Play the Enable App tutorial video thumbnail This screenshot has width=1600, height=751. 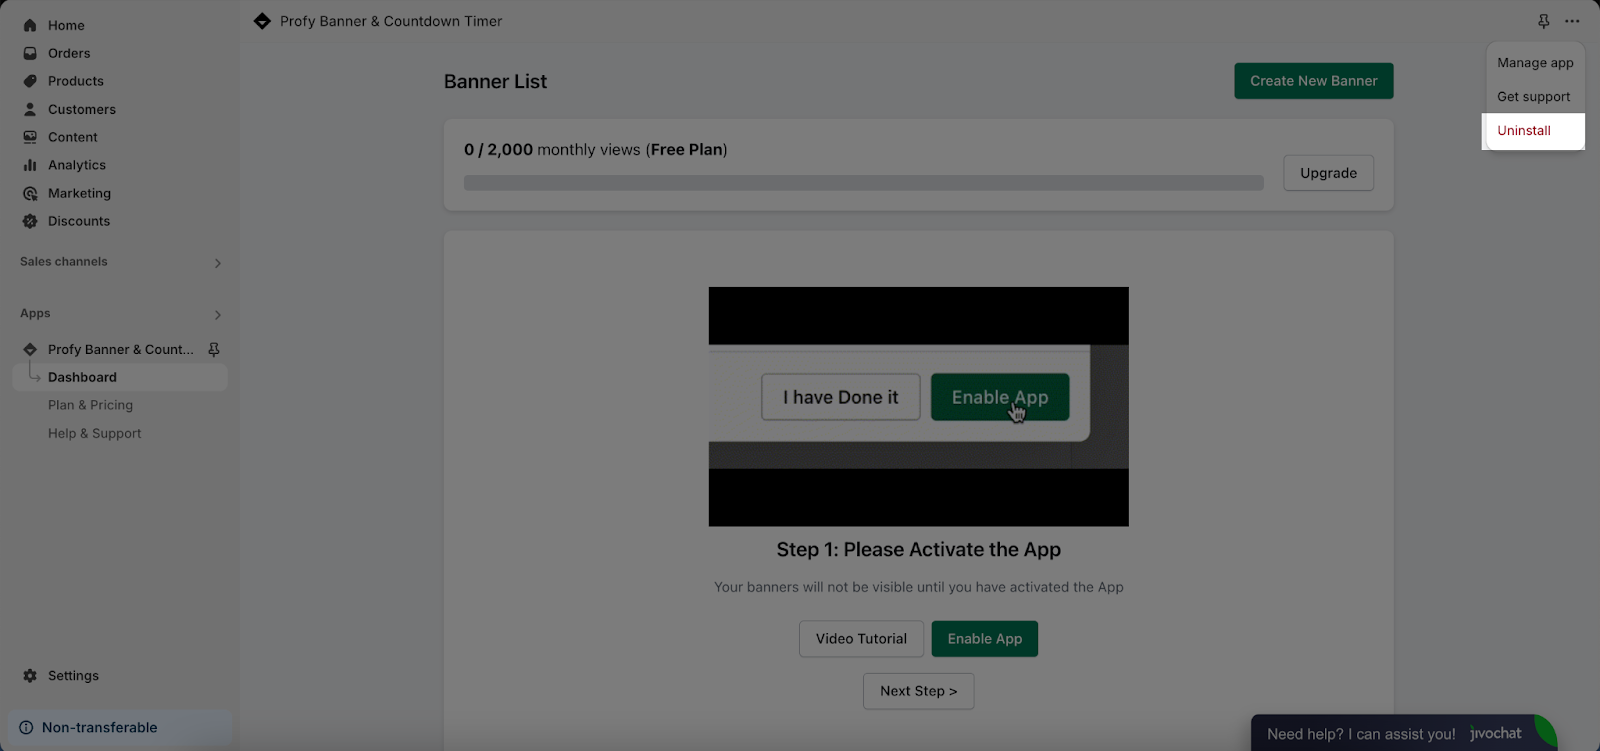[918, 406]
